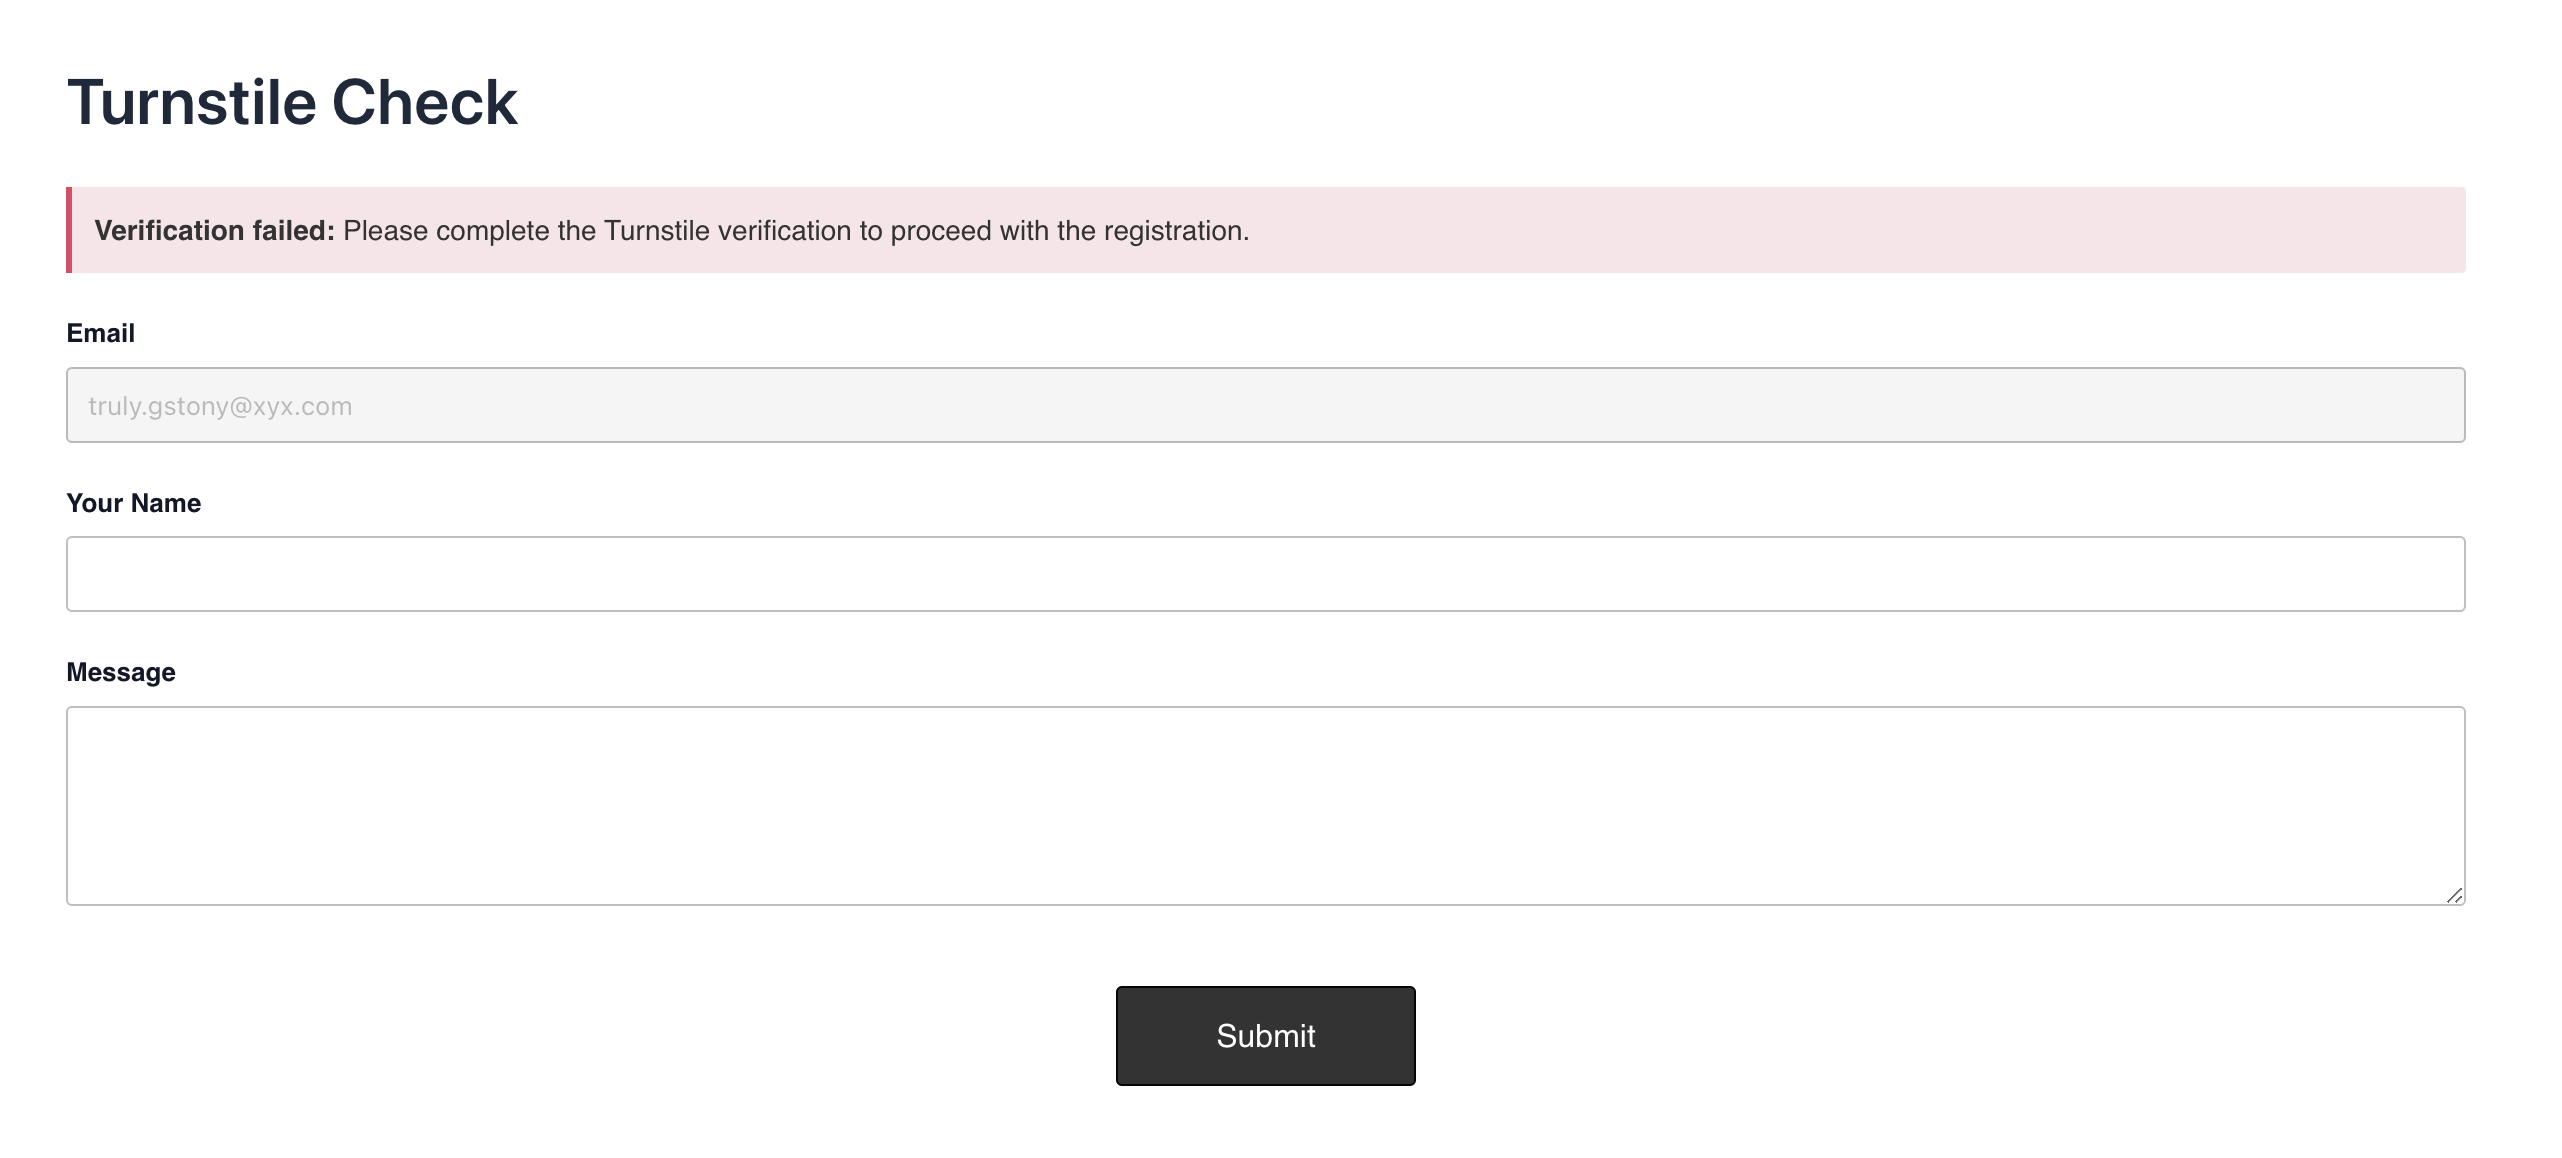2562x1158 pixels.
Task: Click the Your Name label
Action: pyautogui.click(x=133, y=503)
